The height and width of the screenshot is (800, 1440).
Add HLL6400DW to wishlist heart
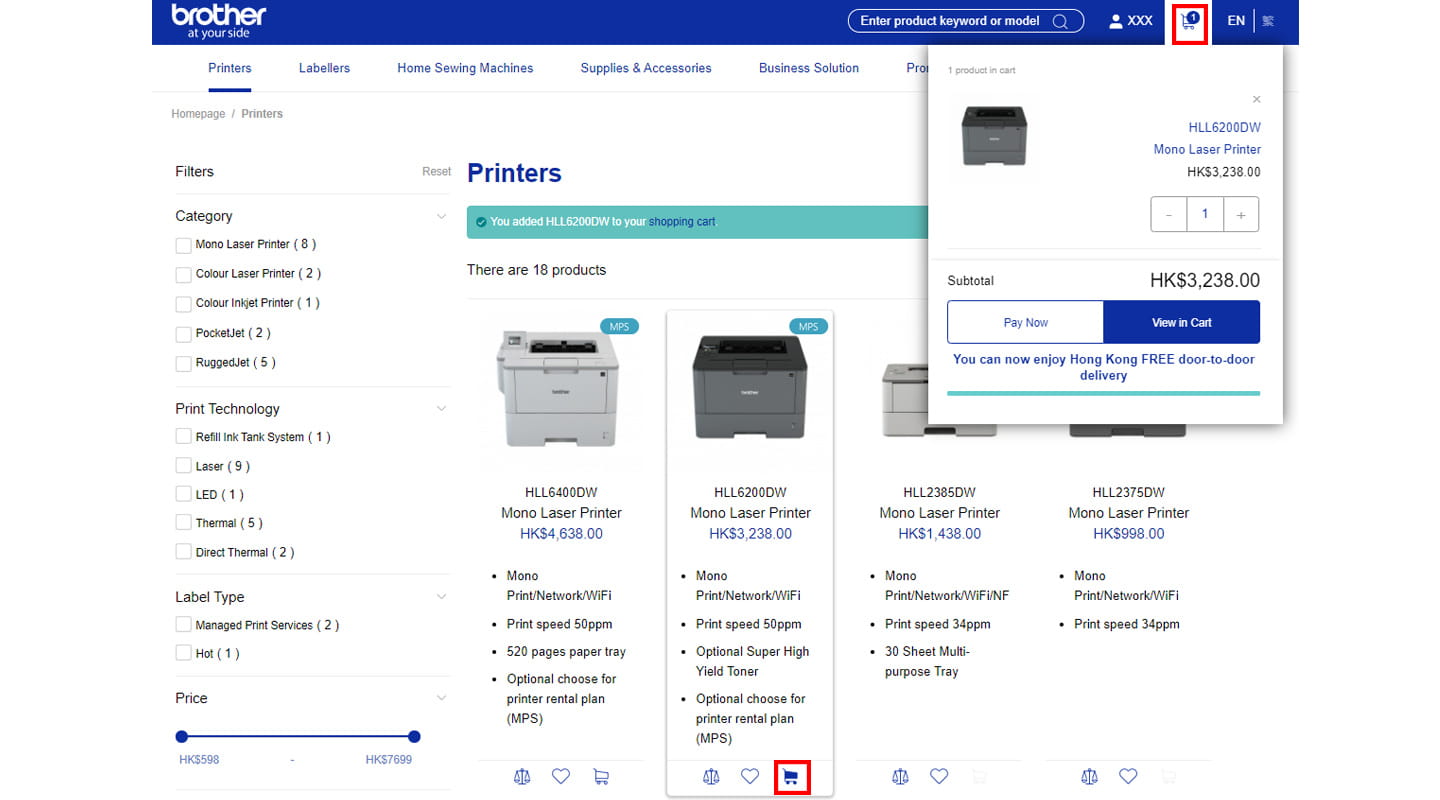tap(561, 776)
